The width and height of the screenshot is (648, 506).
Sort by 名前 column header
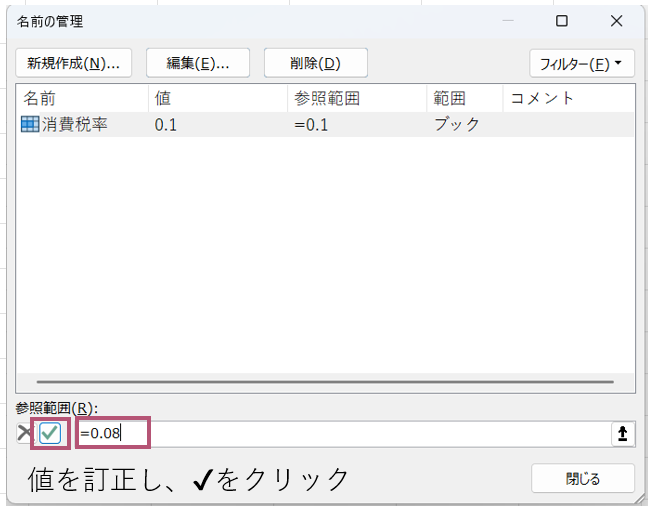click(x=82, y=98)
